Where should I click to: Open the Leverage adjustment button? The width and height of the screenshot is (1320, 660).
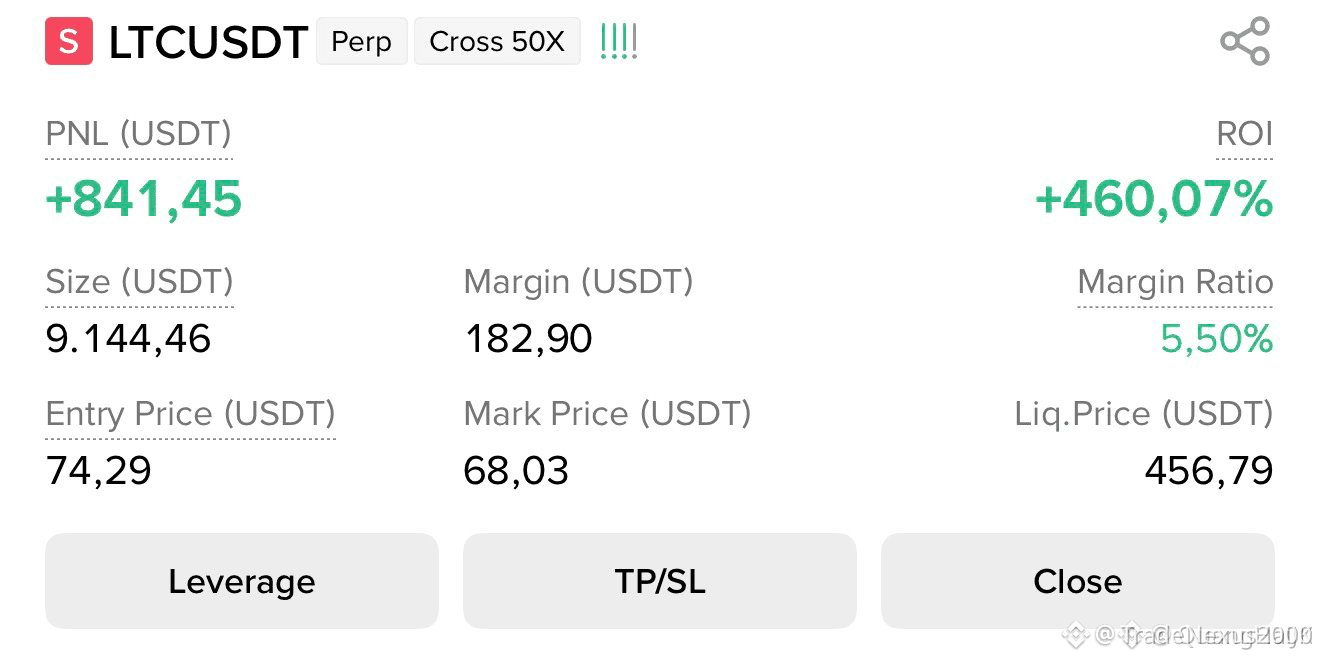point(242,581)
